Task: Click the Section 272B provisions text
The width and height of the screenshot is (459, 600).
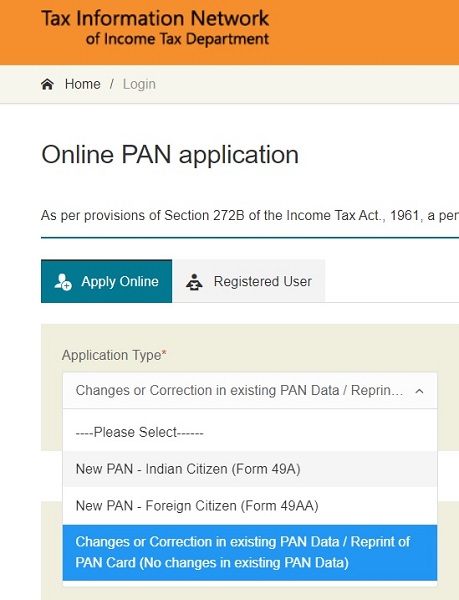Action: (x=250, y=215)
